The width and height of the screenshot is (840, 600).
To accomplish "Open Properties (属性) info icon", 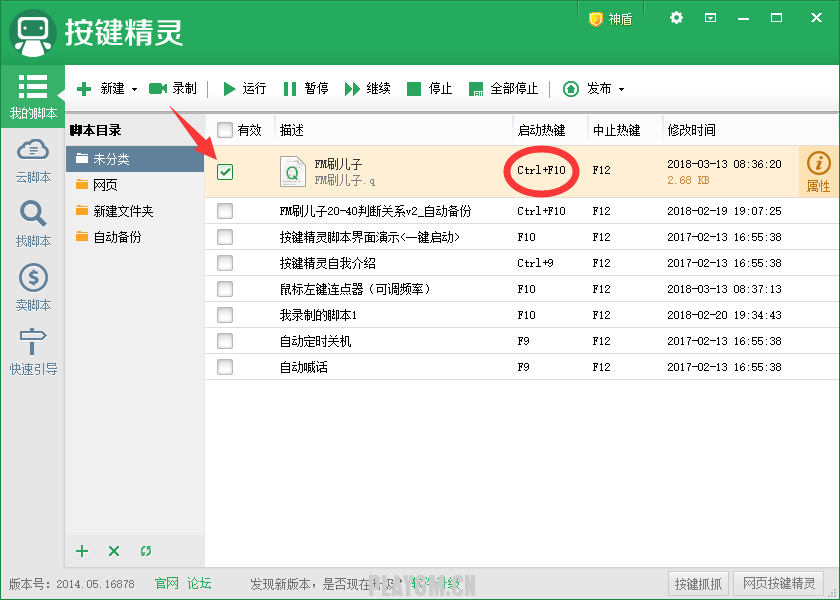I will pyautogui.click(x=818, y=164).
